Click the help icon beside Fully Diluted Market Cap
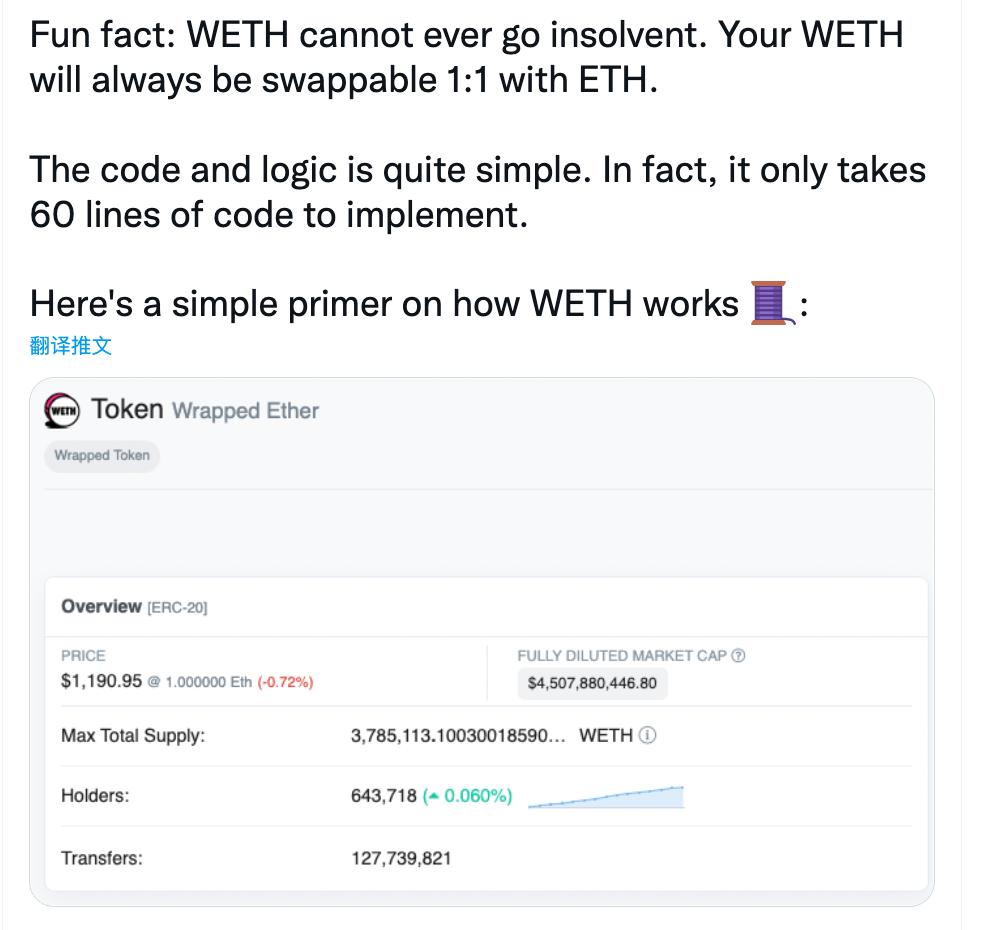The width and height of the screenshot is (998, 930). [x=739, y=656]
